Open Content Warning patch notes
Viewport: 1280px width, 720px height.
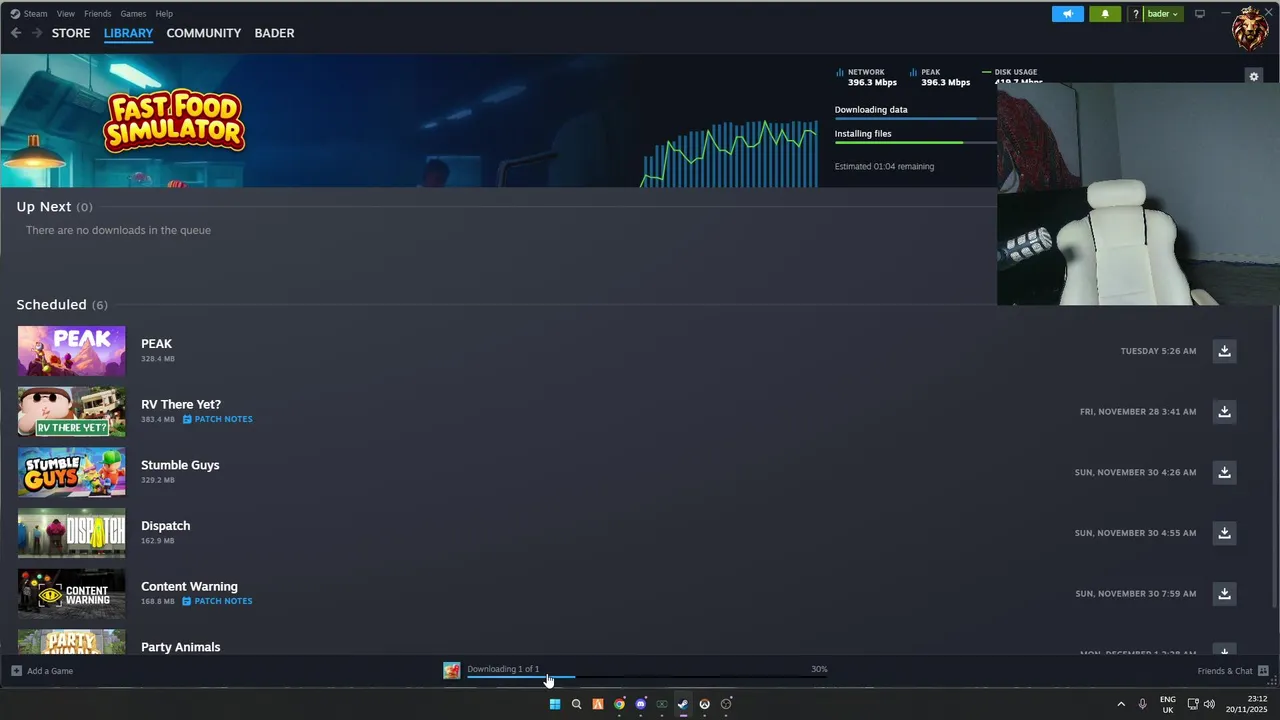coord(218,601)
